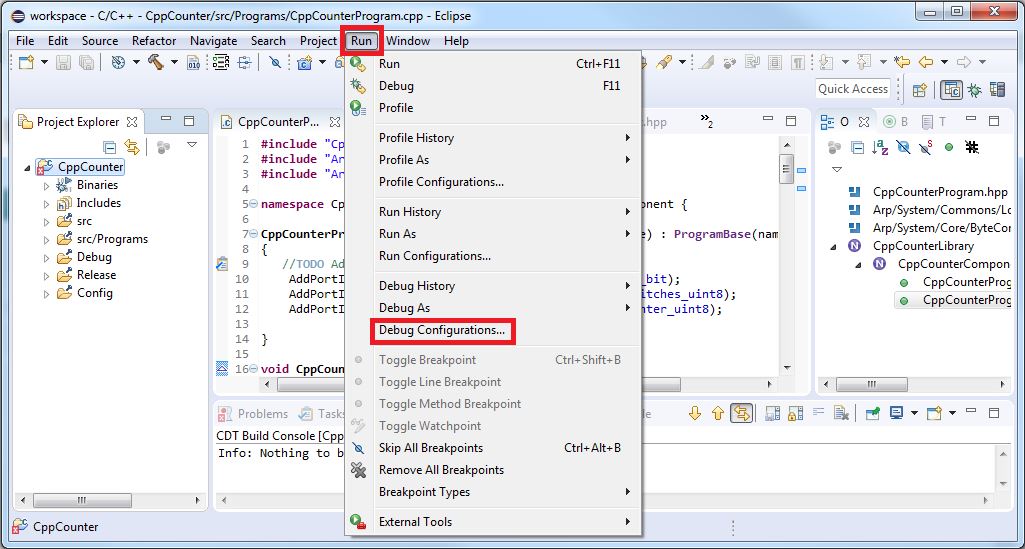The width and height of the screenshot is (1025, 549).
Task: Click the Pin Console icon
Action: click(x=872, y=413)
